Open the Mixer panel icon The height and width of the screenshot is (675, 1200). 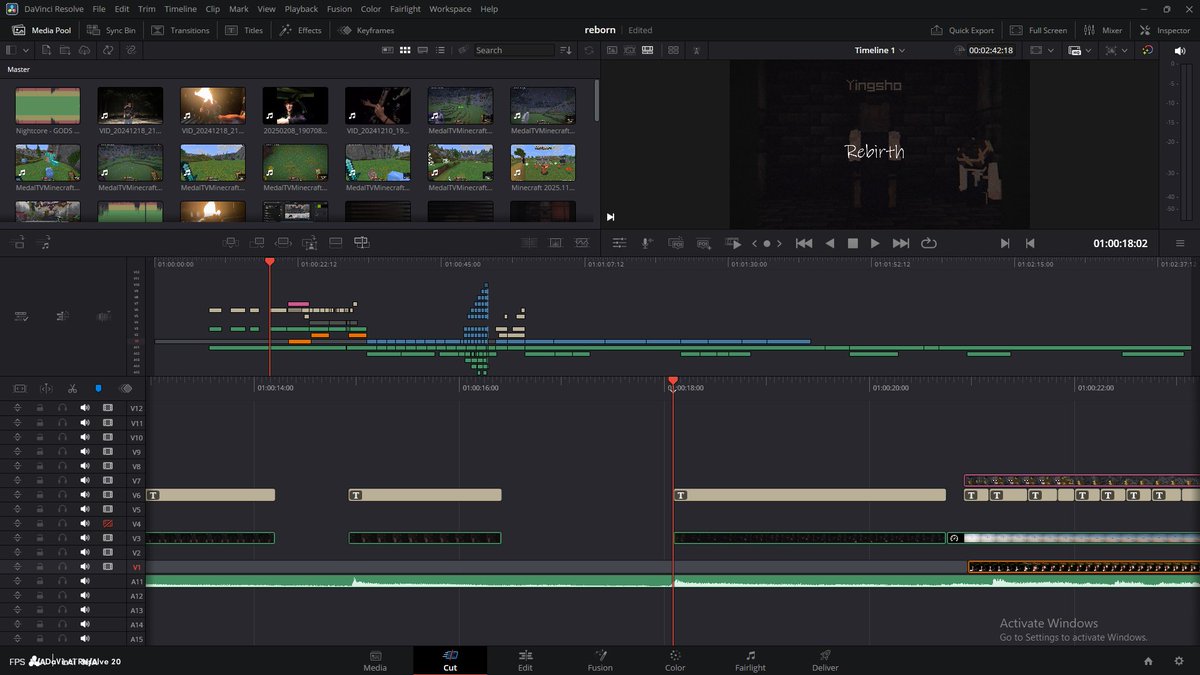tap(1102, 30)
